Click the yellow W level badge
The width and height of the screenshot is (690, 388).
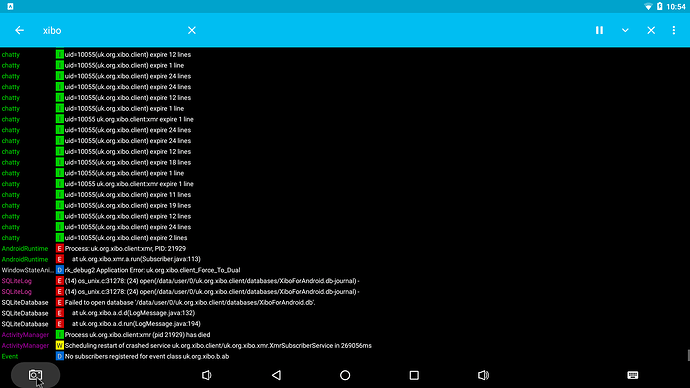point(59,345)
